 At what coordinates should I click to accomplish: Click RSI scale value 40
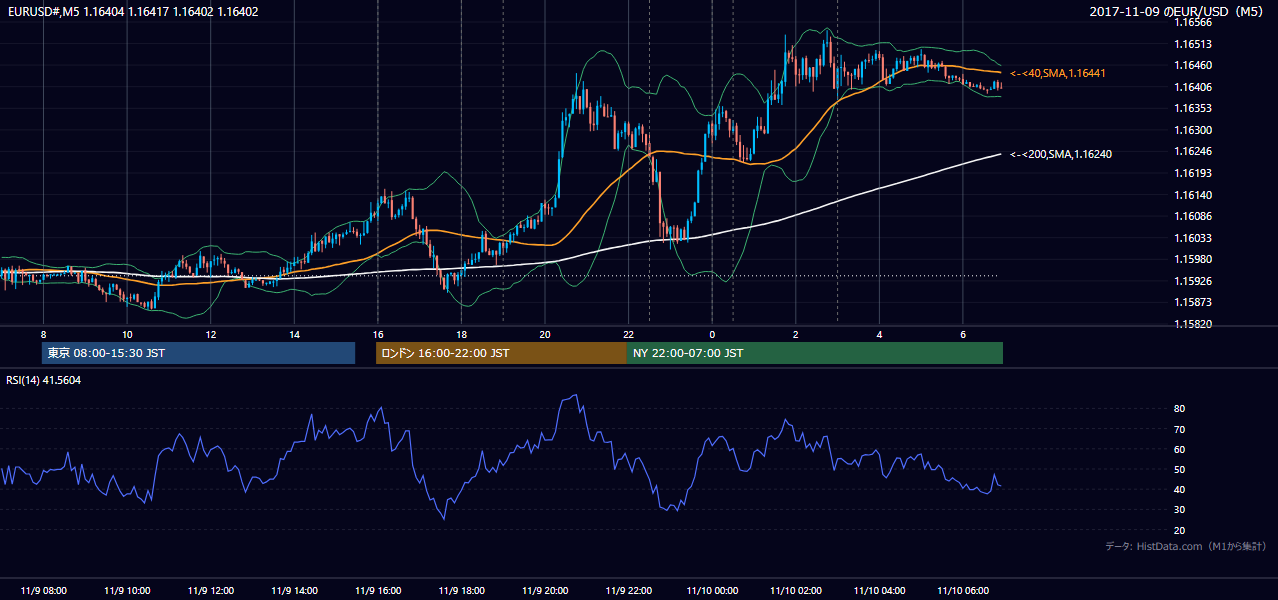pos(1180,490)
